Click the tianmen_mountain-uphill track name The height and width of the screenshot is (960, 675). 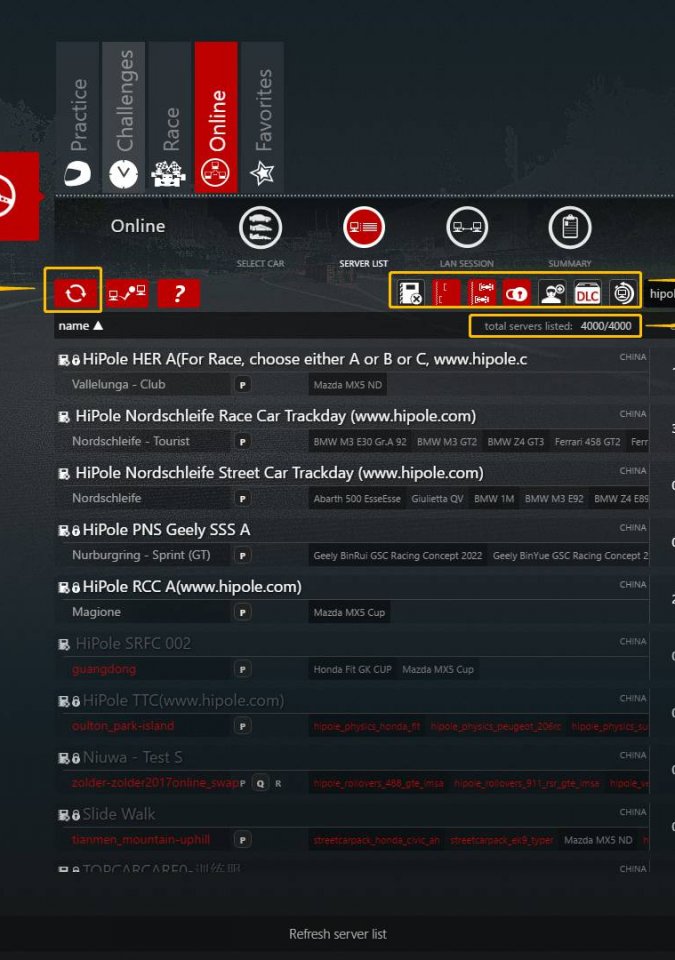[141, 839]
